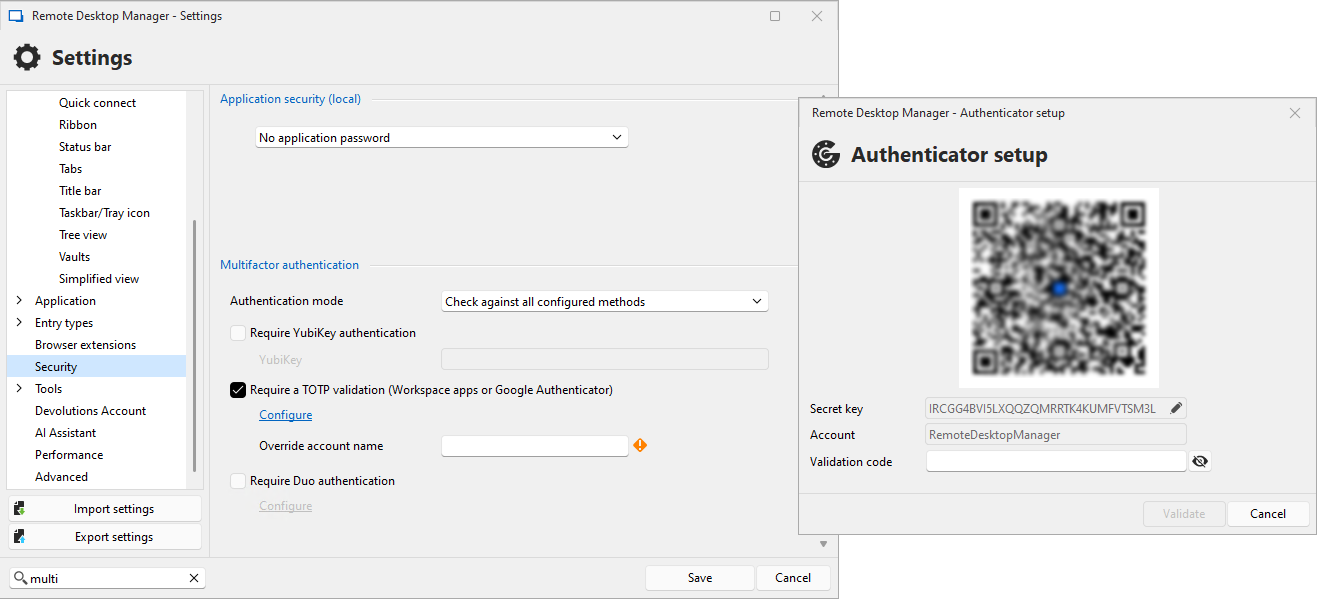Click the Override account name input field
Screen dimensions: 1318x600
pos(535,446)
